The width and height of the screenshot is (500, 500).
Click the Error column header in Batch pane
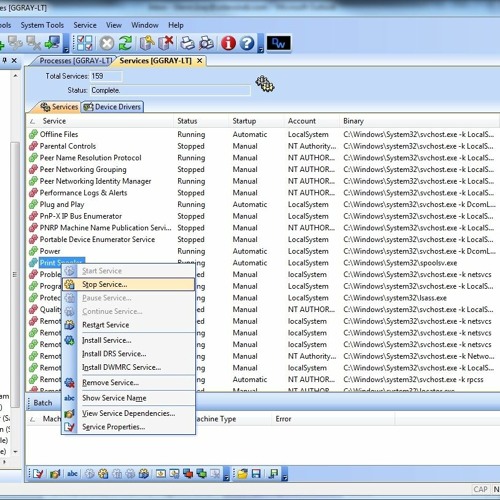pos(333,419)
